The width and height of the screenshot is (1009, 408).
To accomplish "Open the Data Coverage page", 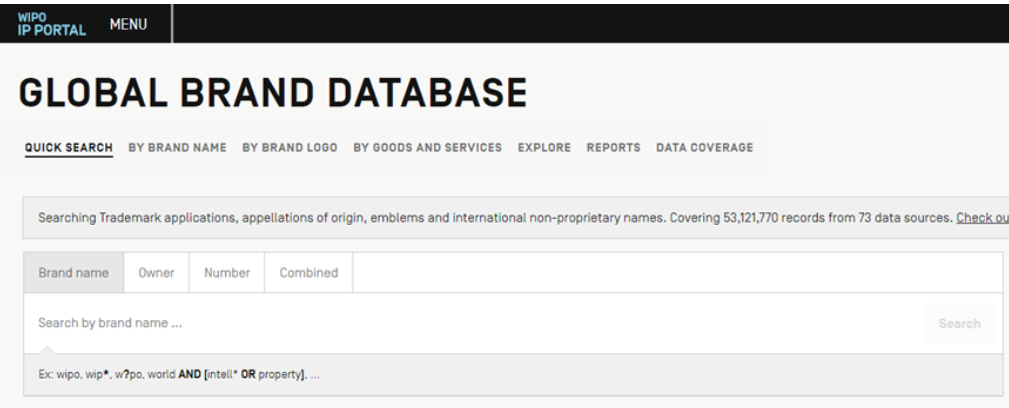I will pyautogui.click(x=704, y=148).
